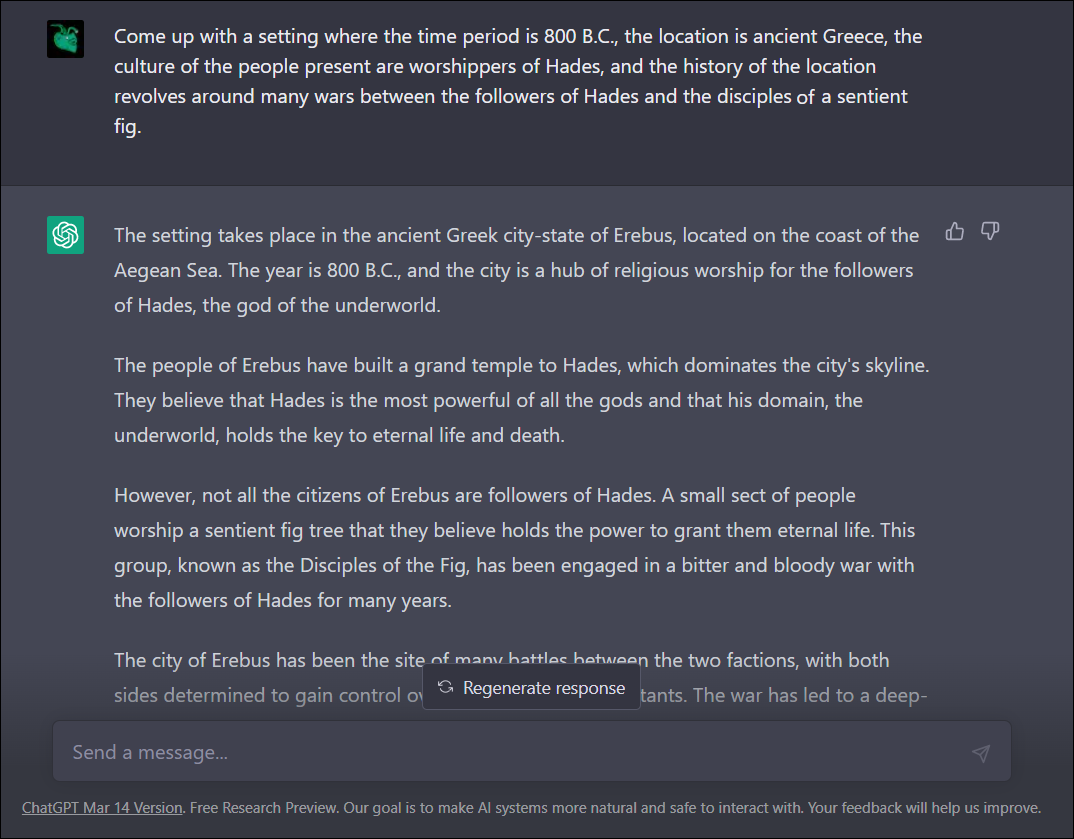Click the thumbs down feedback icon

click(x=990, y=231)
